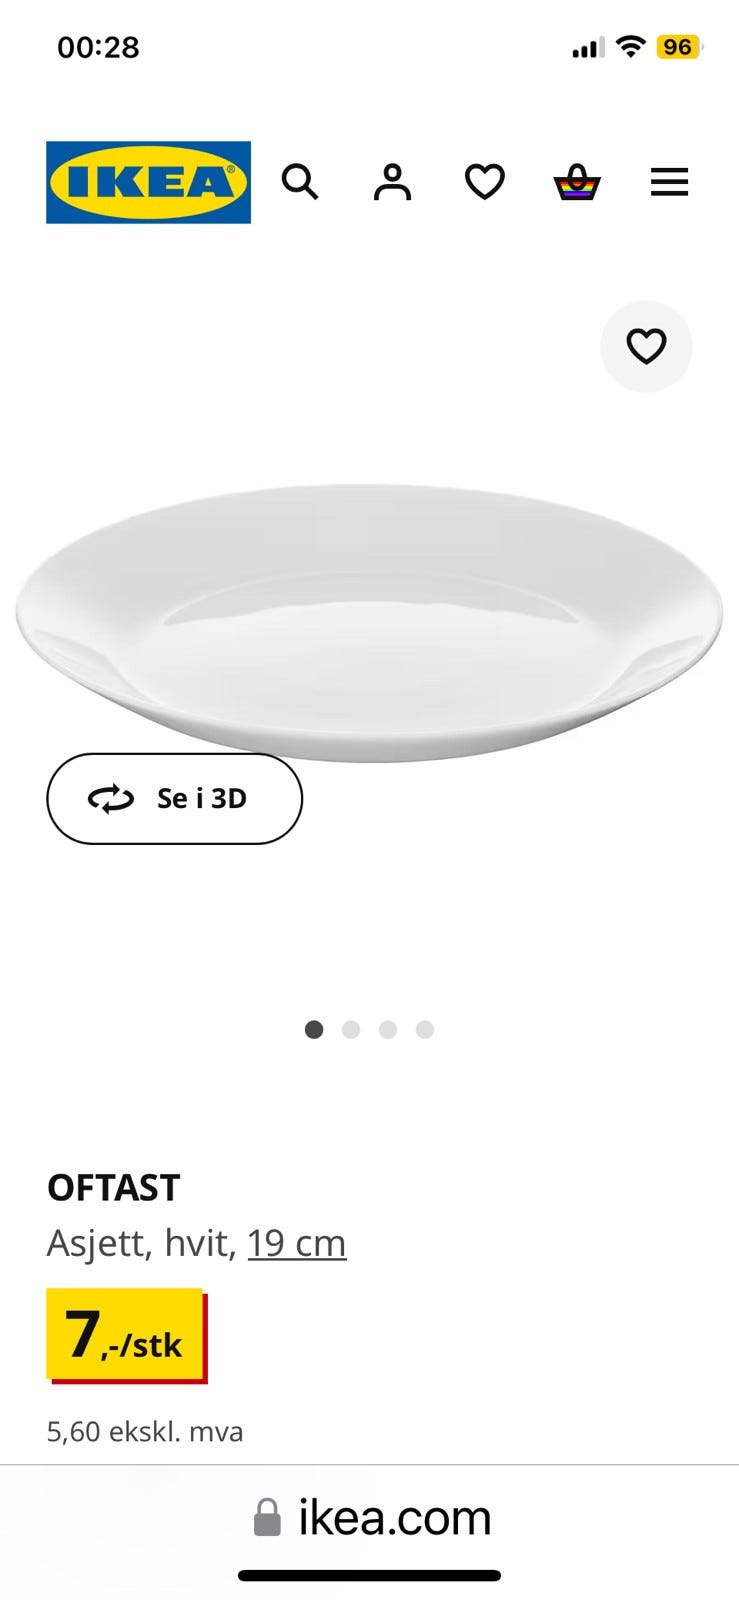Tap the OFTAST product name

click(113, 1187)
